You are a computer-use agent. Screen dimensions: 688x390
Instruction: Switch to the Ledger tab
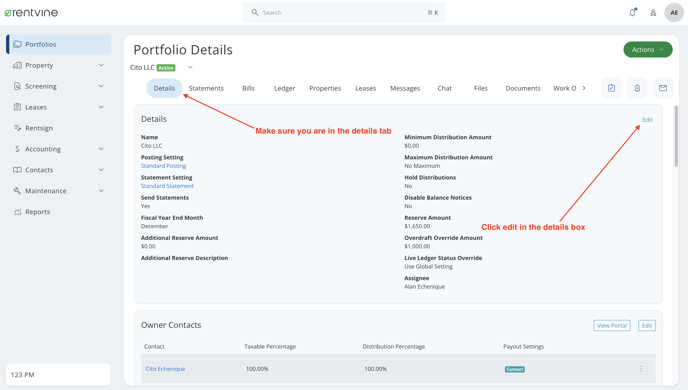pos(284,88)
